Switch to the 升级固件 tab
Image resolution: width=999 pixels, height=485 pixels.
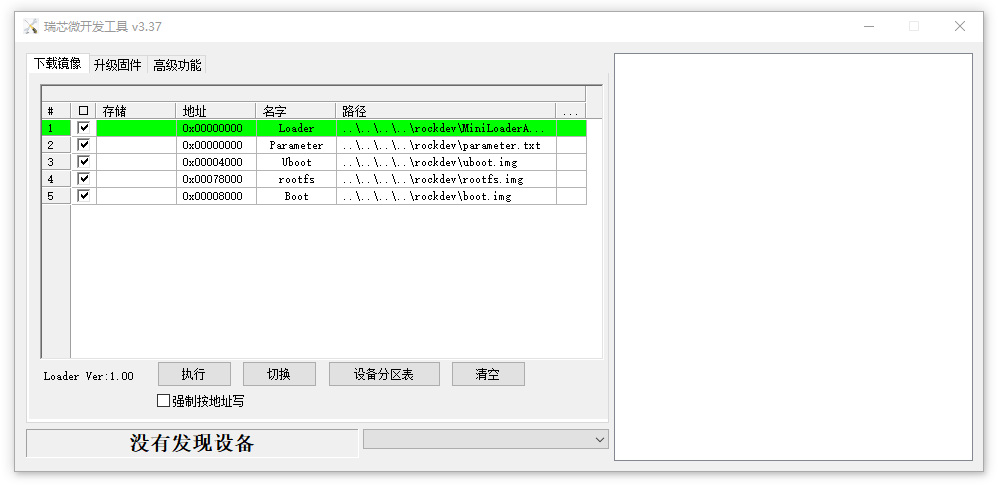click(117, 65)
